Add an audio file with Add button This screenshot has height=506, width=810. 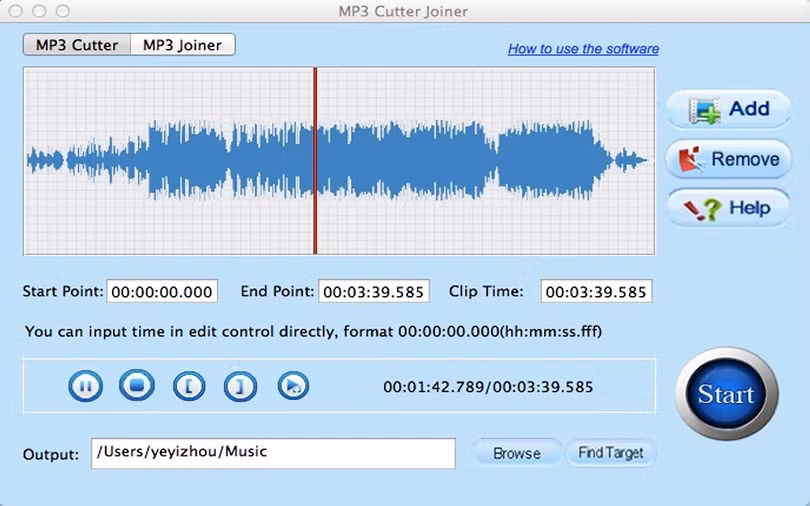[x=728, y=109]
